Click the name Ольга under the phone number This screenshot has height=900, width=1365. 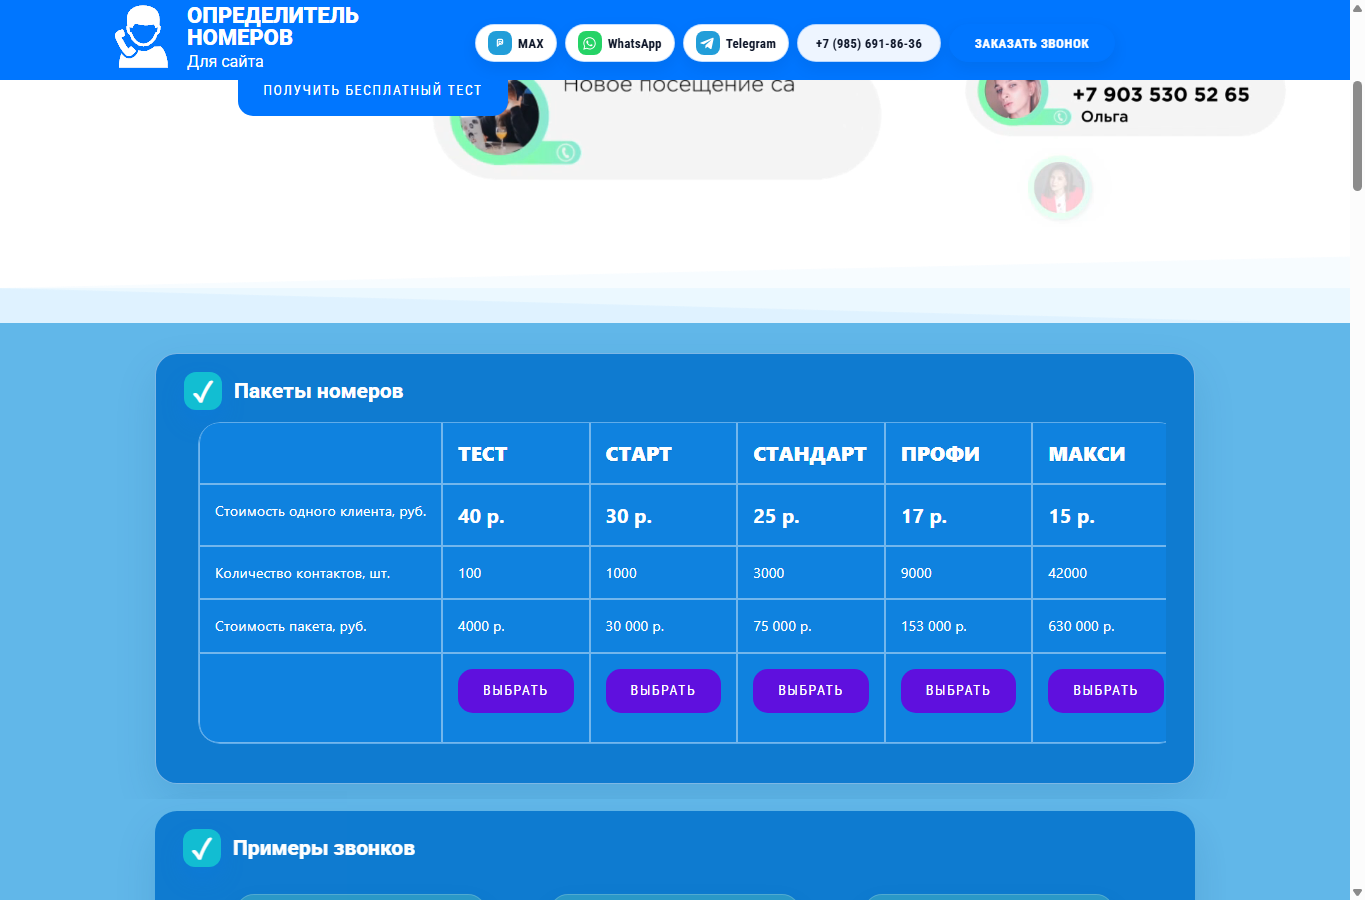tap(1104, 117)
